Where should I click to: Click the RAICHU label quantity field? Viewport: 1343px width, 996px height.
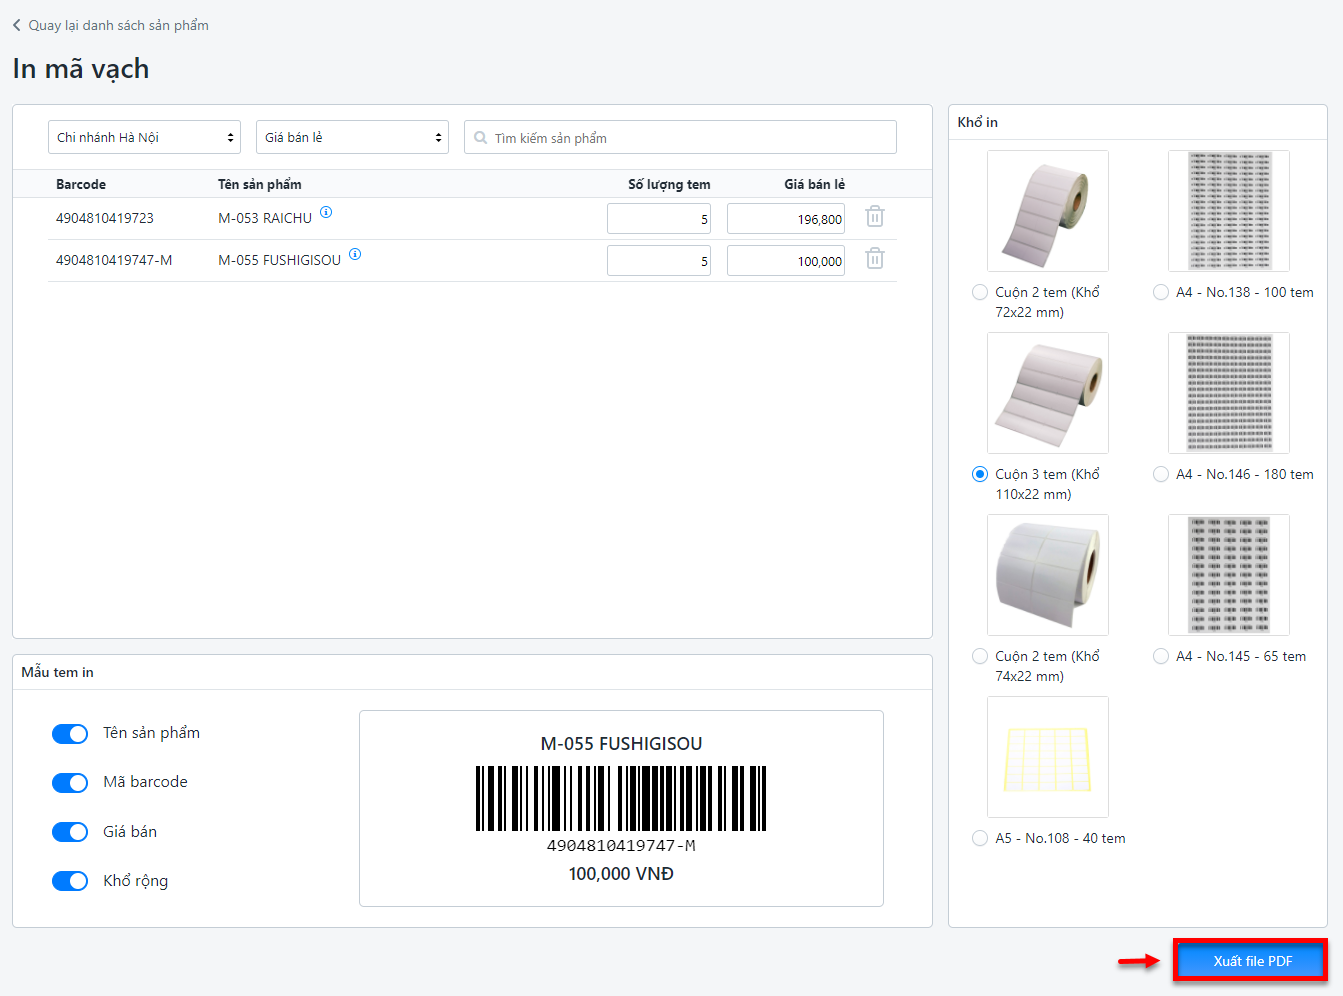(x=658, y=219)
